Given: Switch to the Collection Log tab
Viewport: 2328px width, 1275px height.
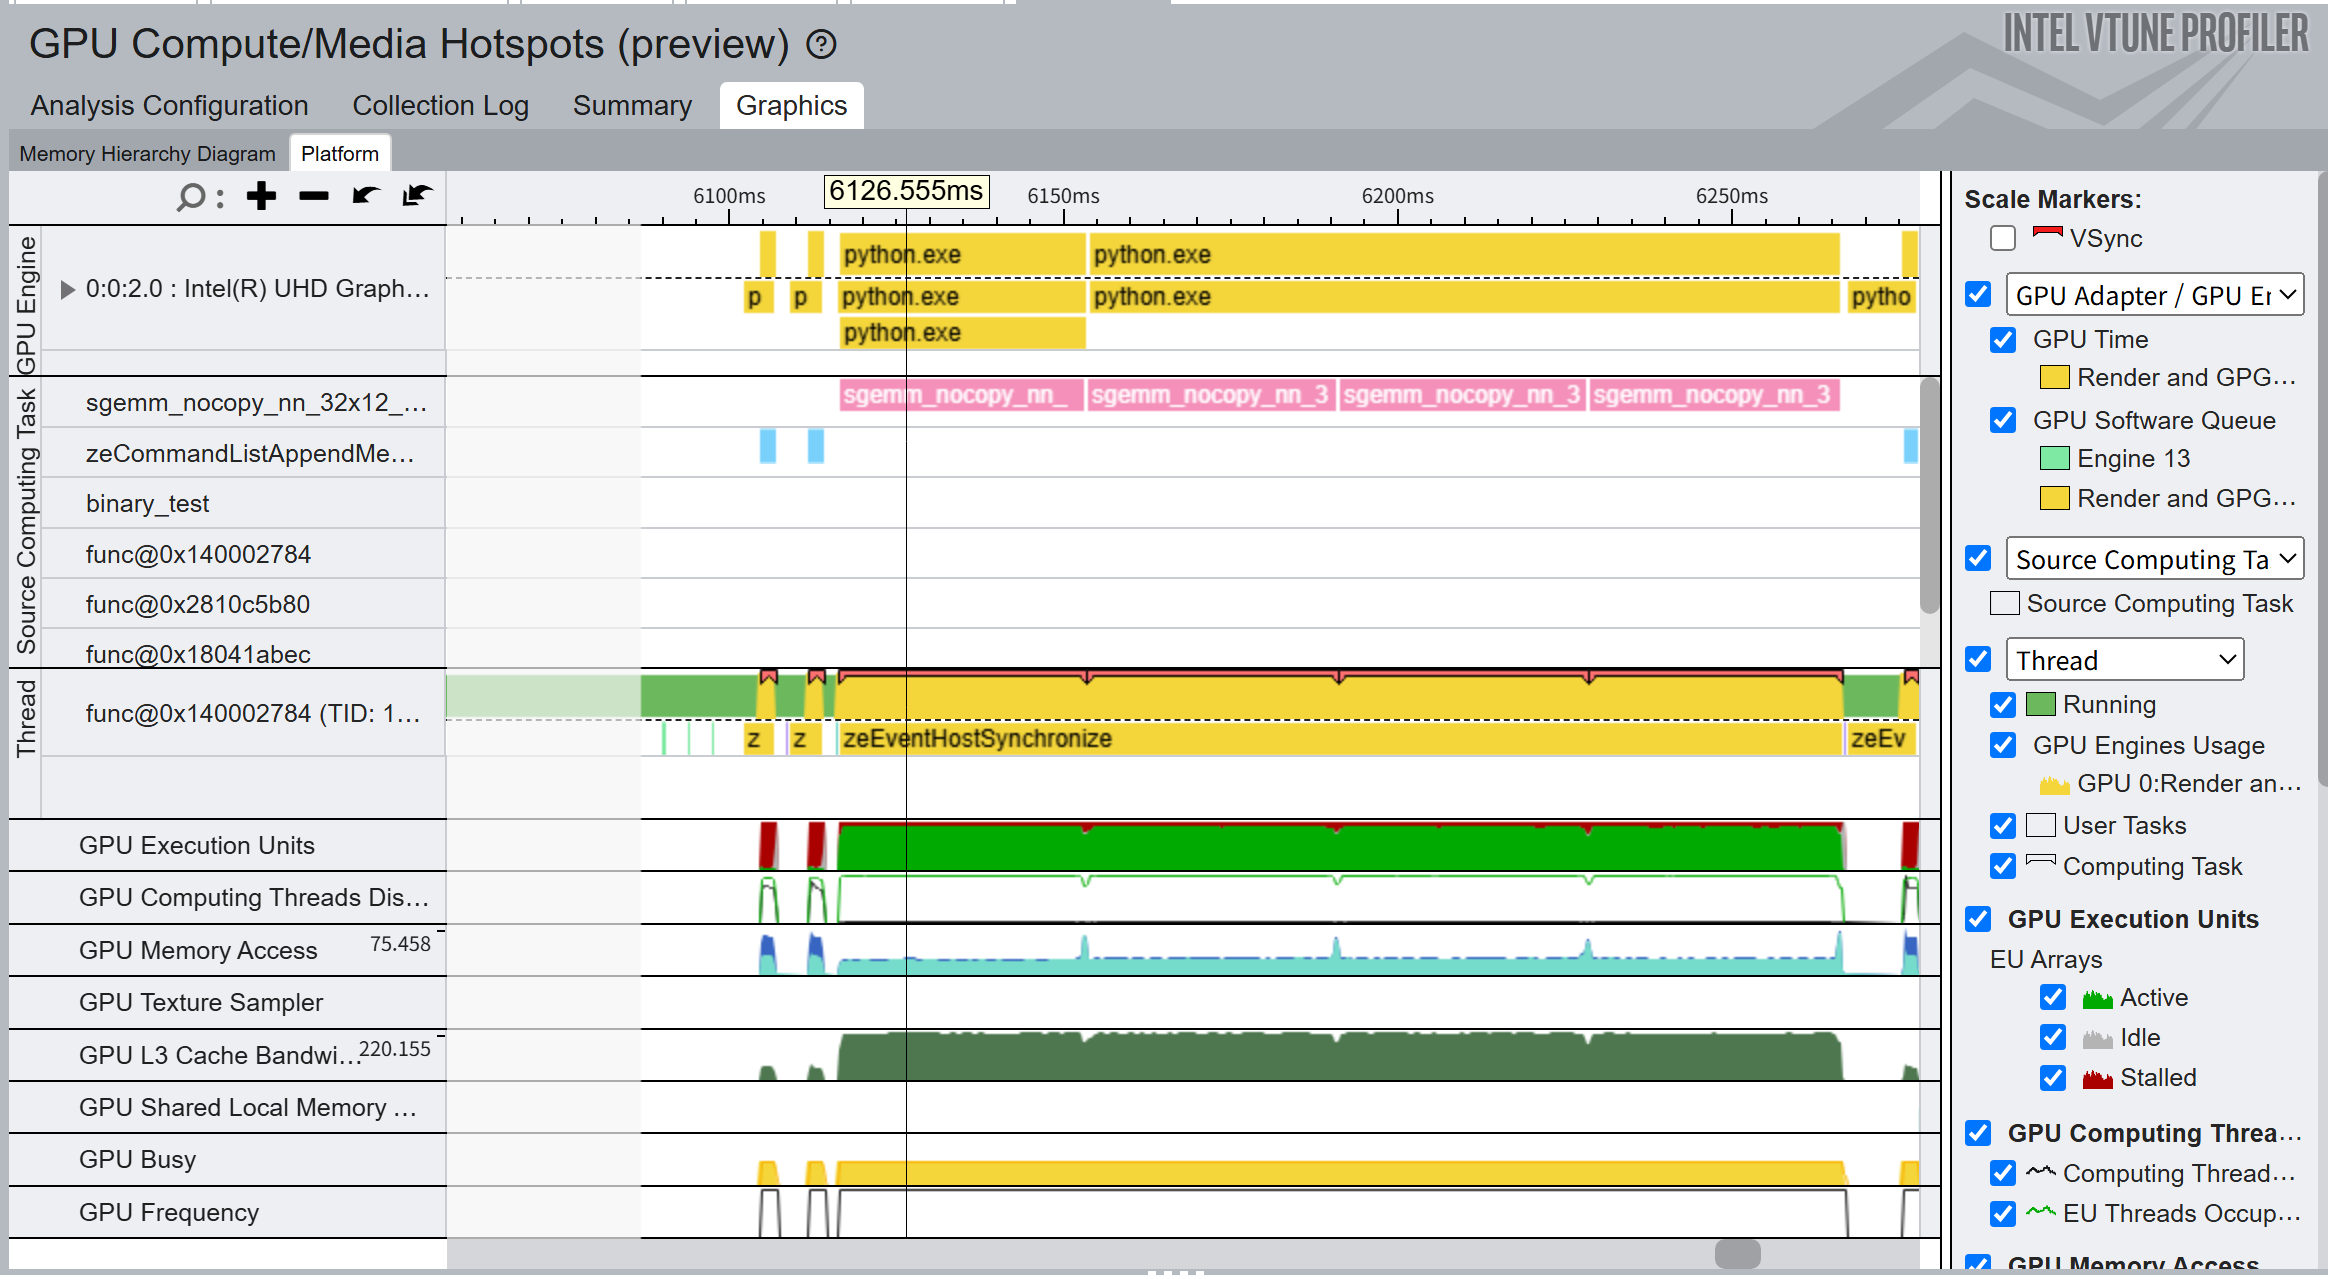Looking at the screenshot, I should (x=441, y=105).
